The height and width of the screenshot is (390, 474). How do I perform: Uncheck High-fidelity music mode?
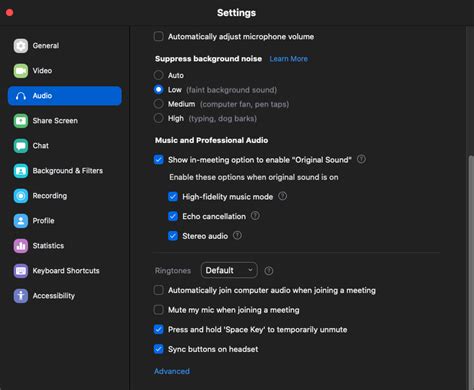(173, 197)
